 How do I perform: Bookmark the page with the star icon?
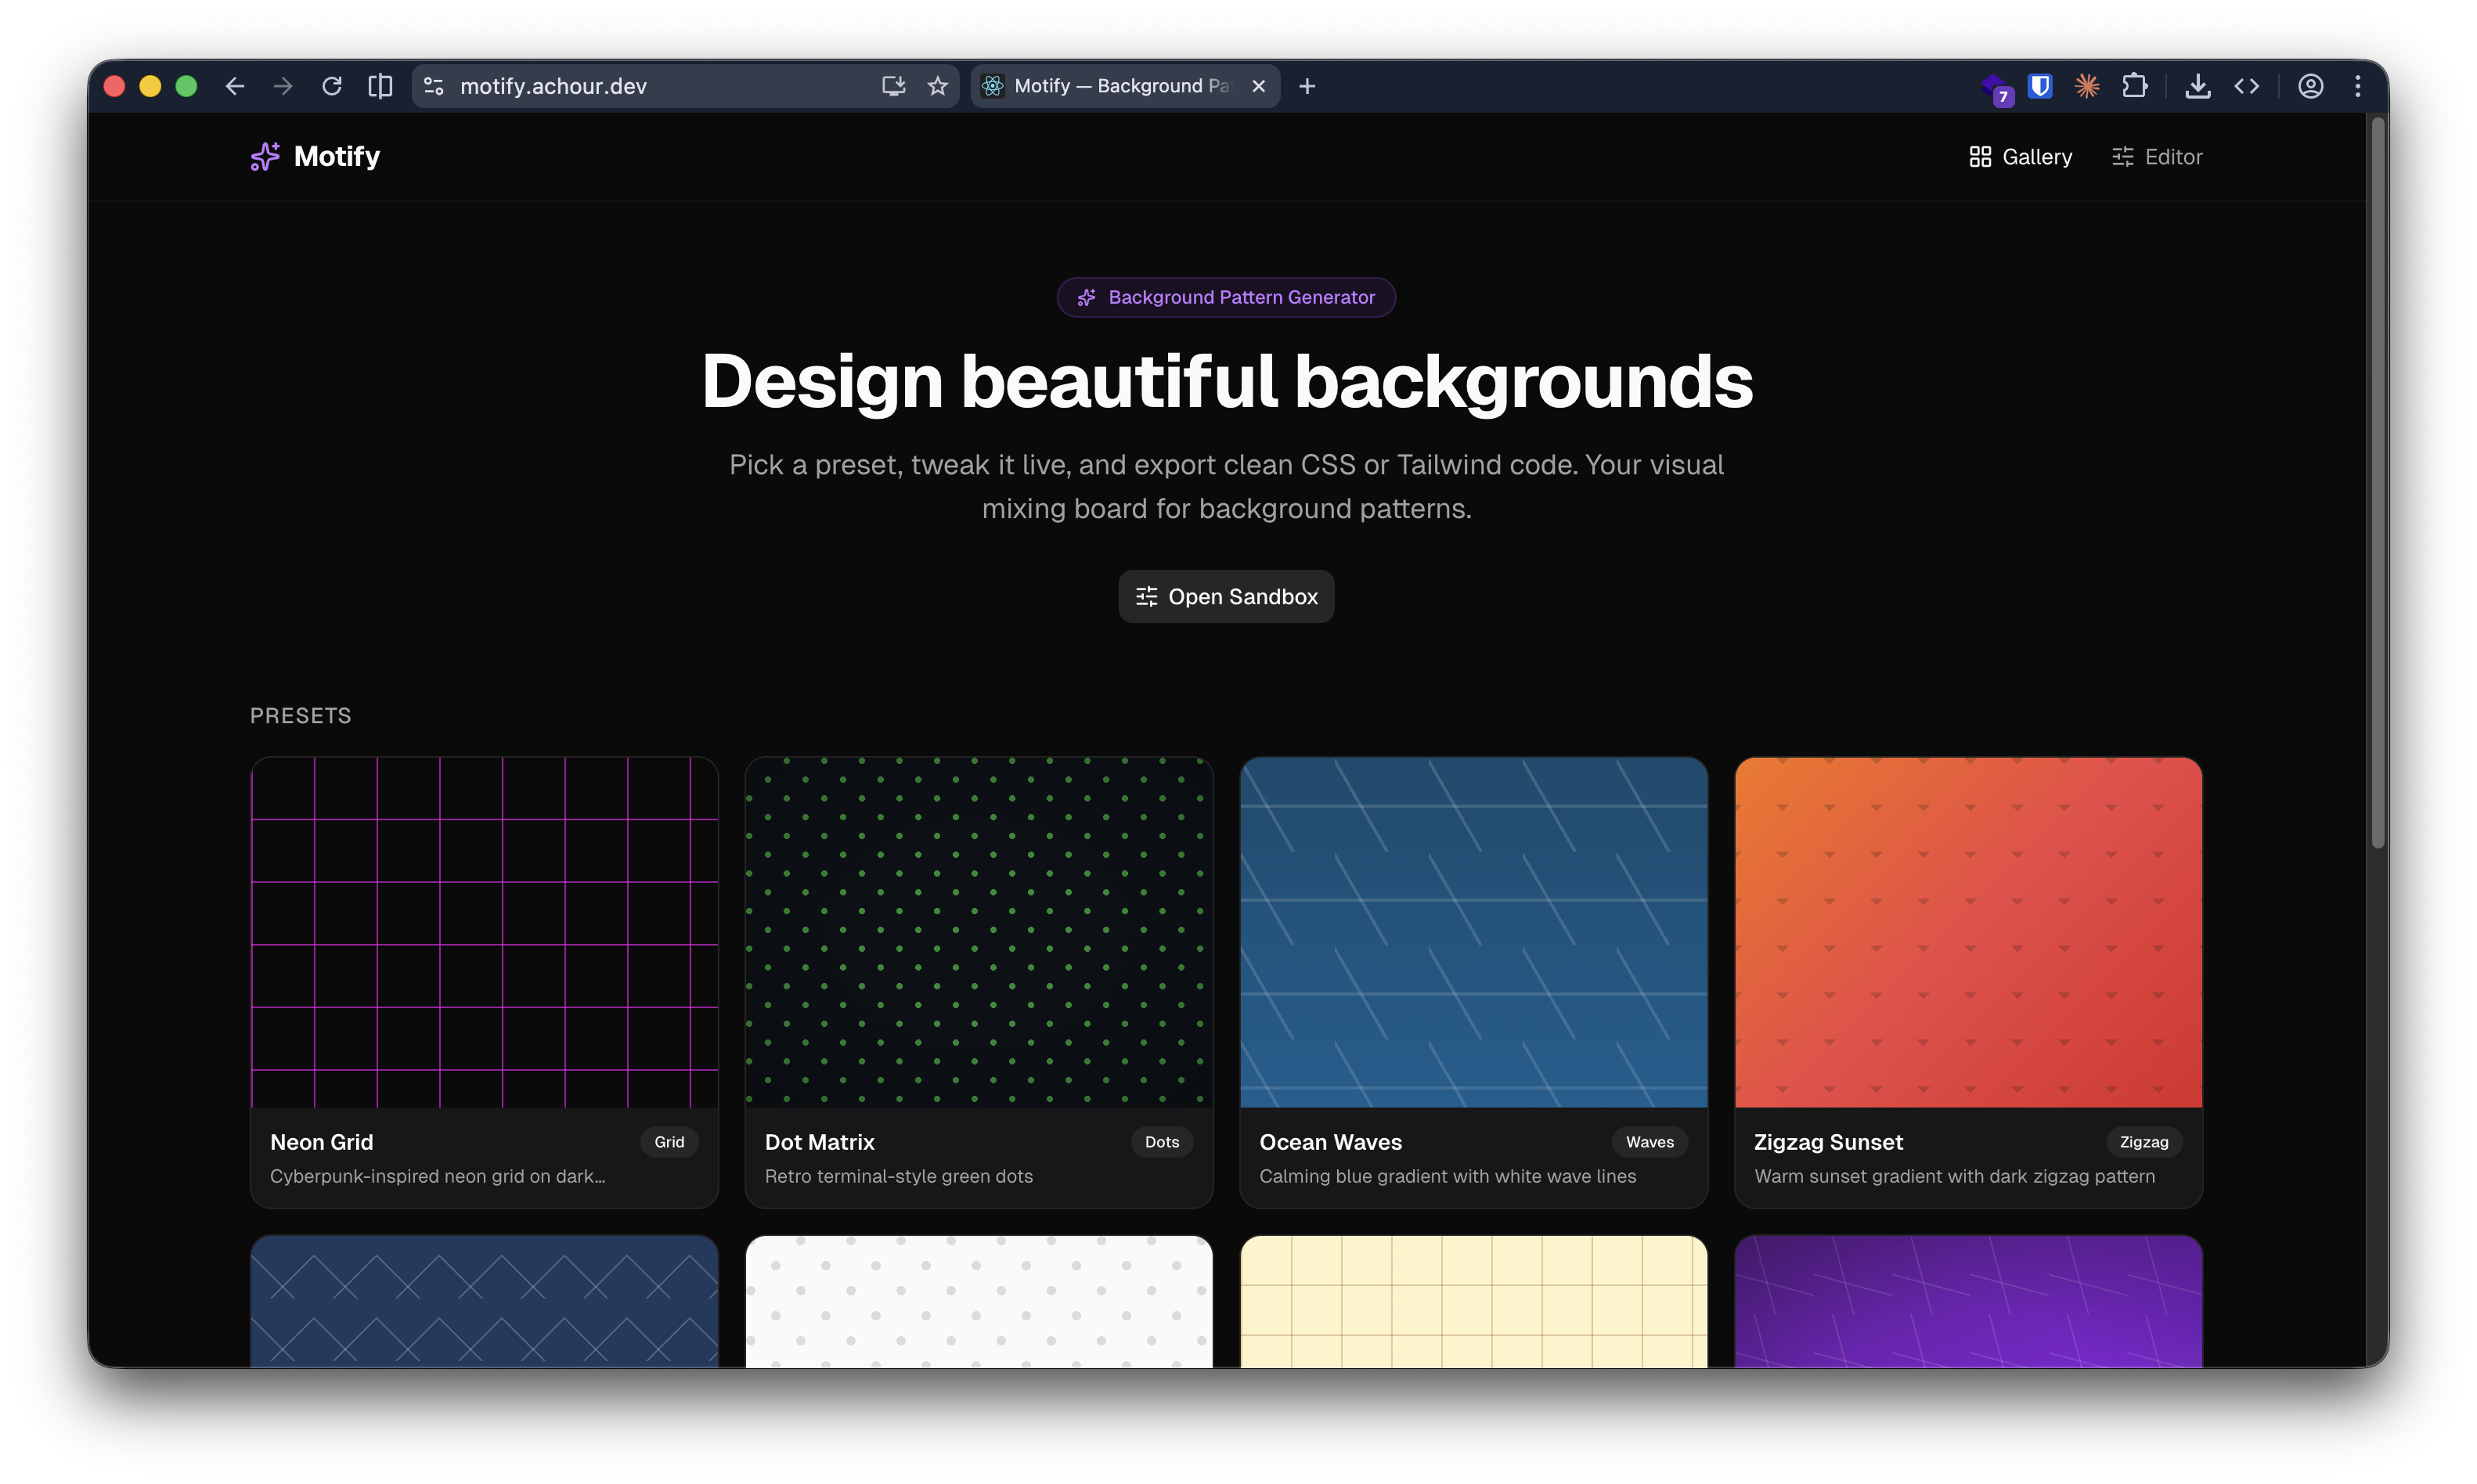(x=937, y=86)
